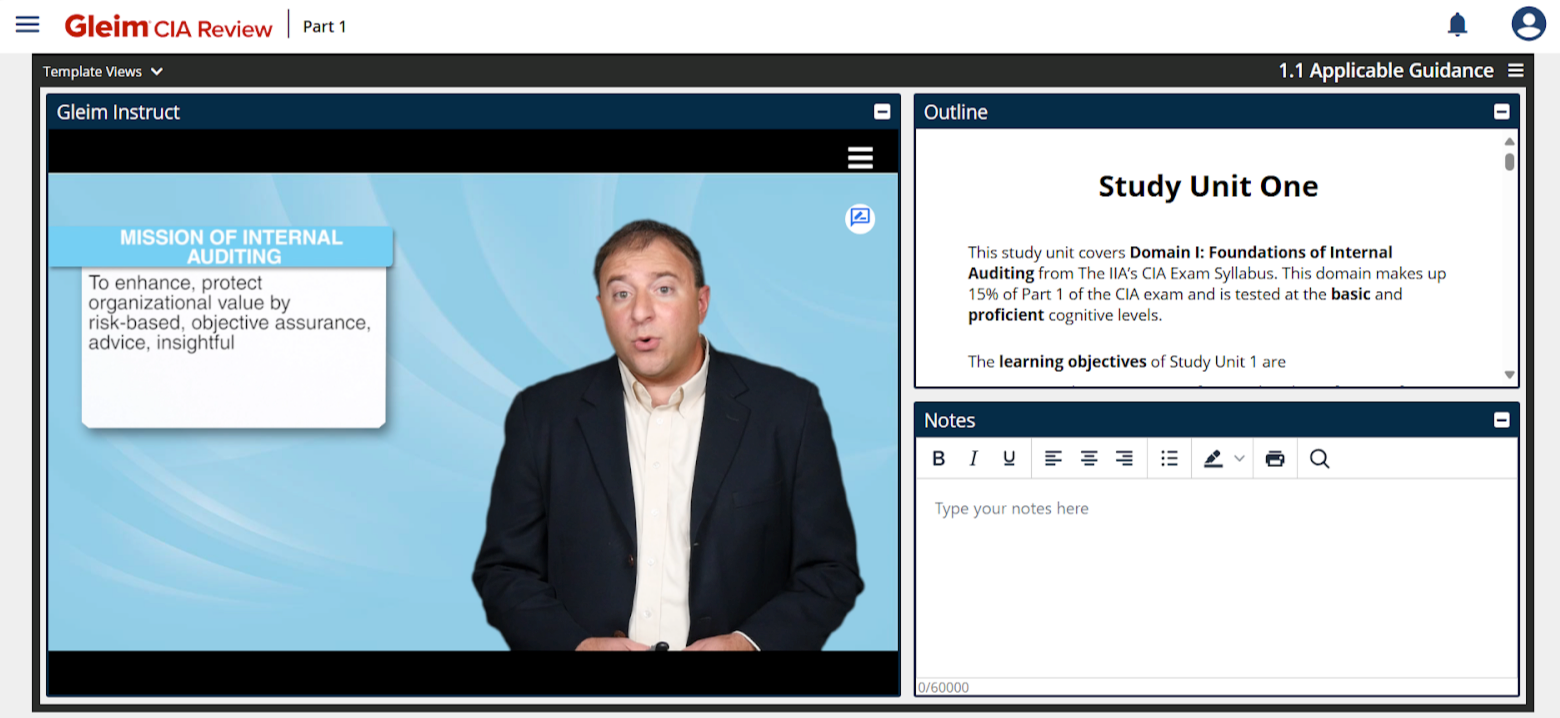Open the video player menu overlay

tap(858, 157)
